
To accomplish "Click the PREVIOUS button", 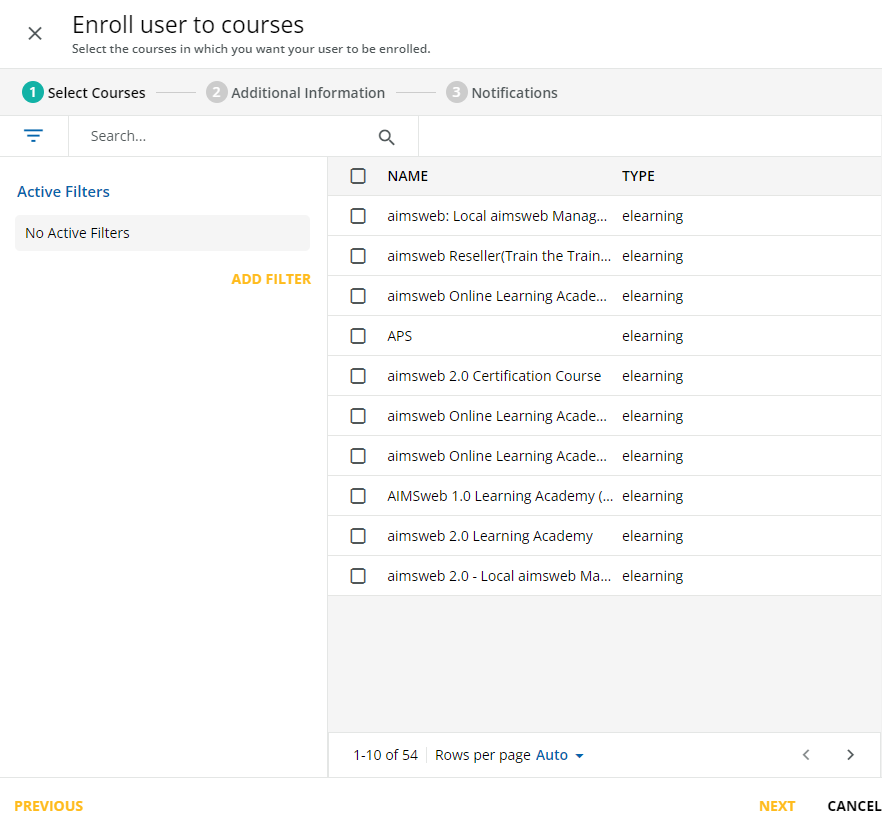I will pyautogui.click(x=48, y=806).
